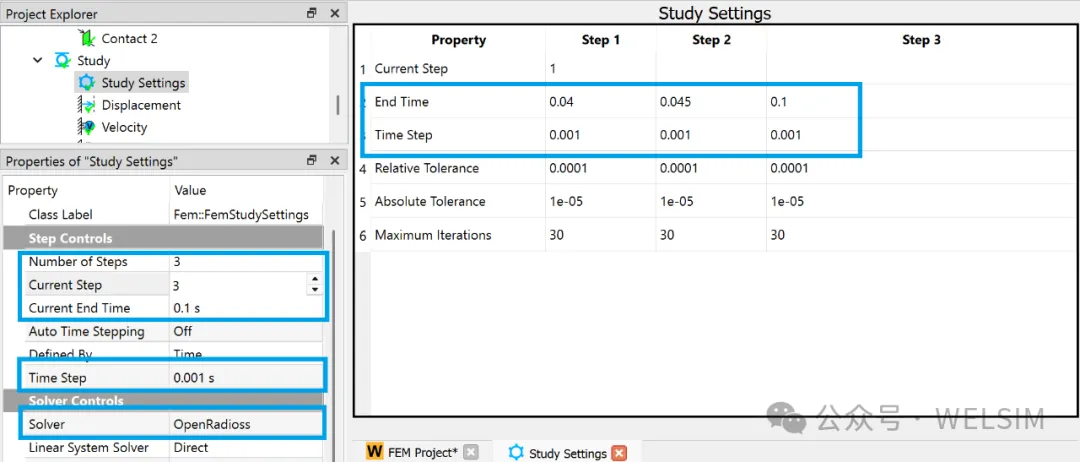Close the FEM Project tab

click(470, 452)
